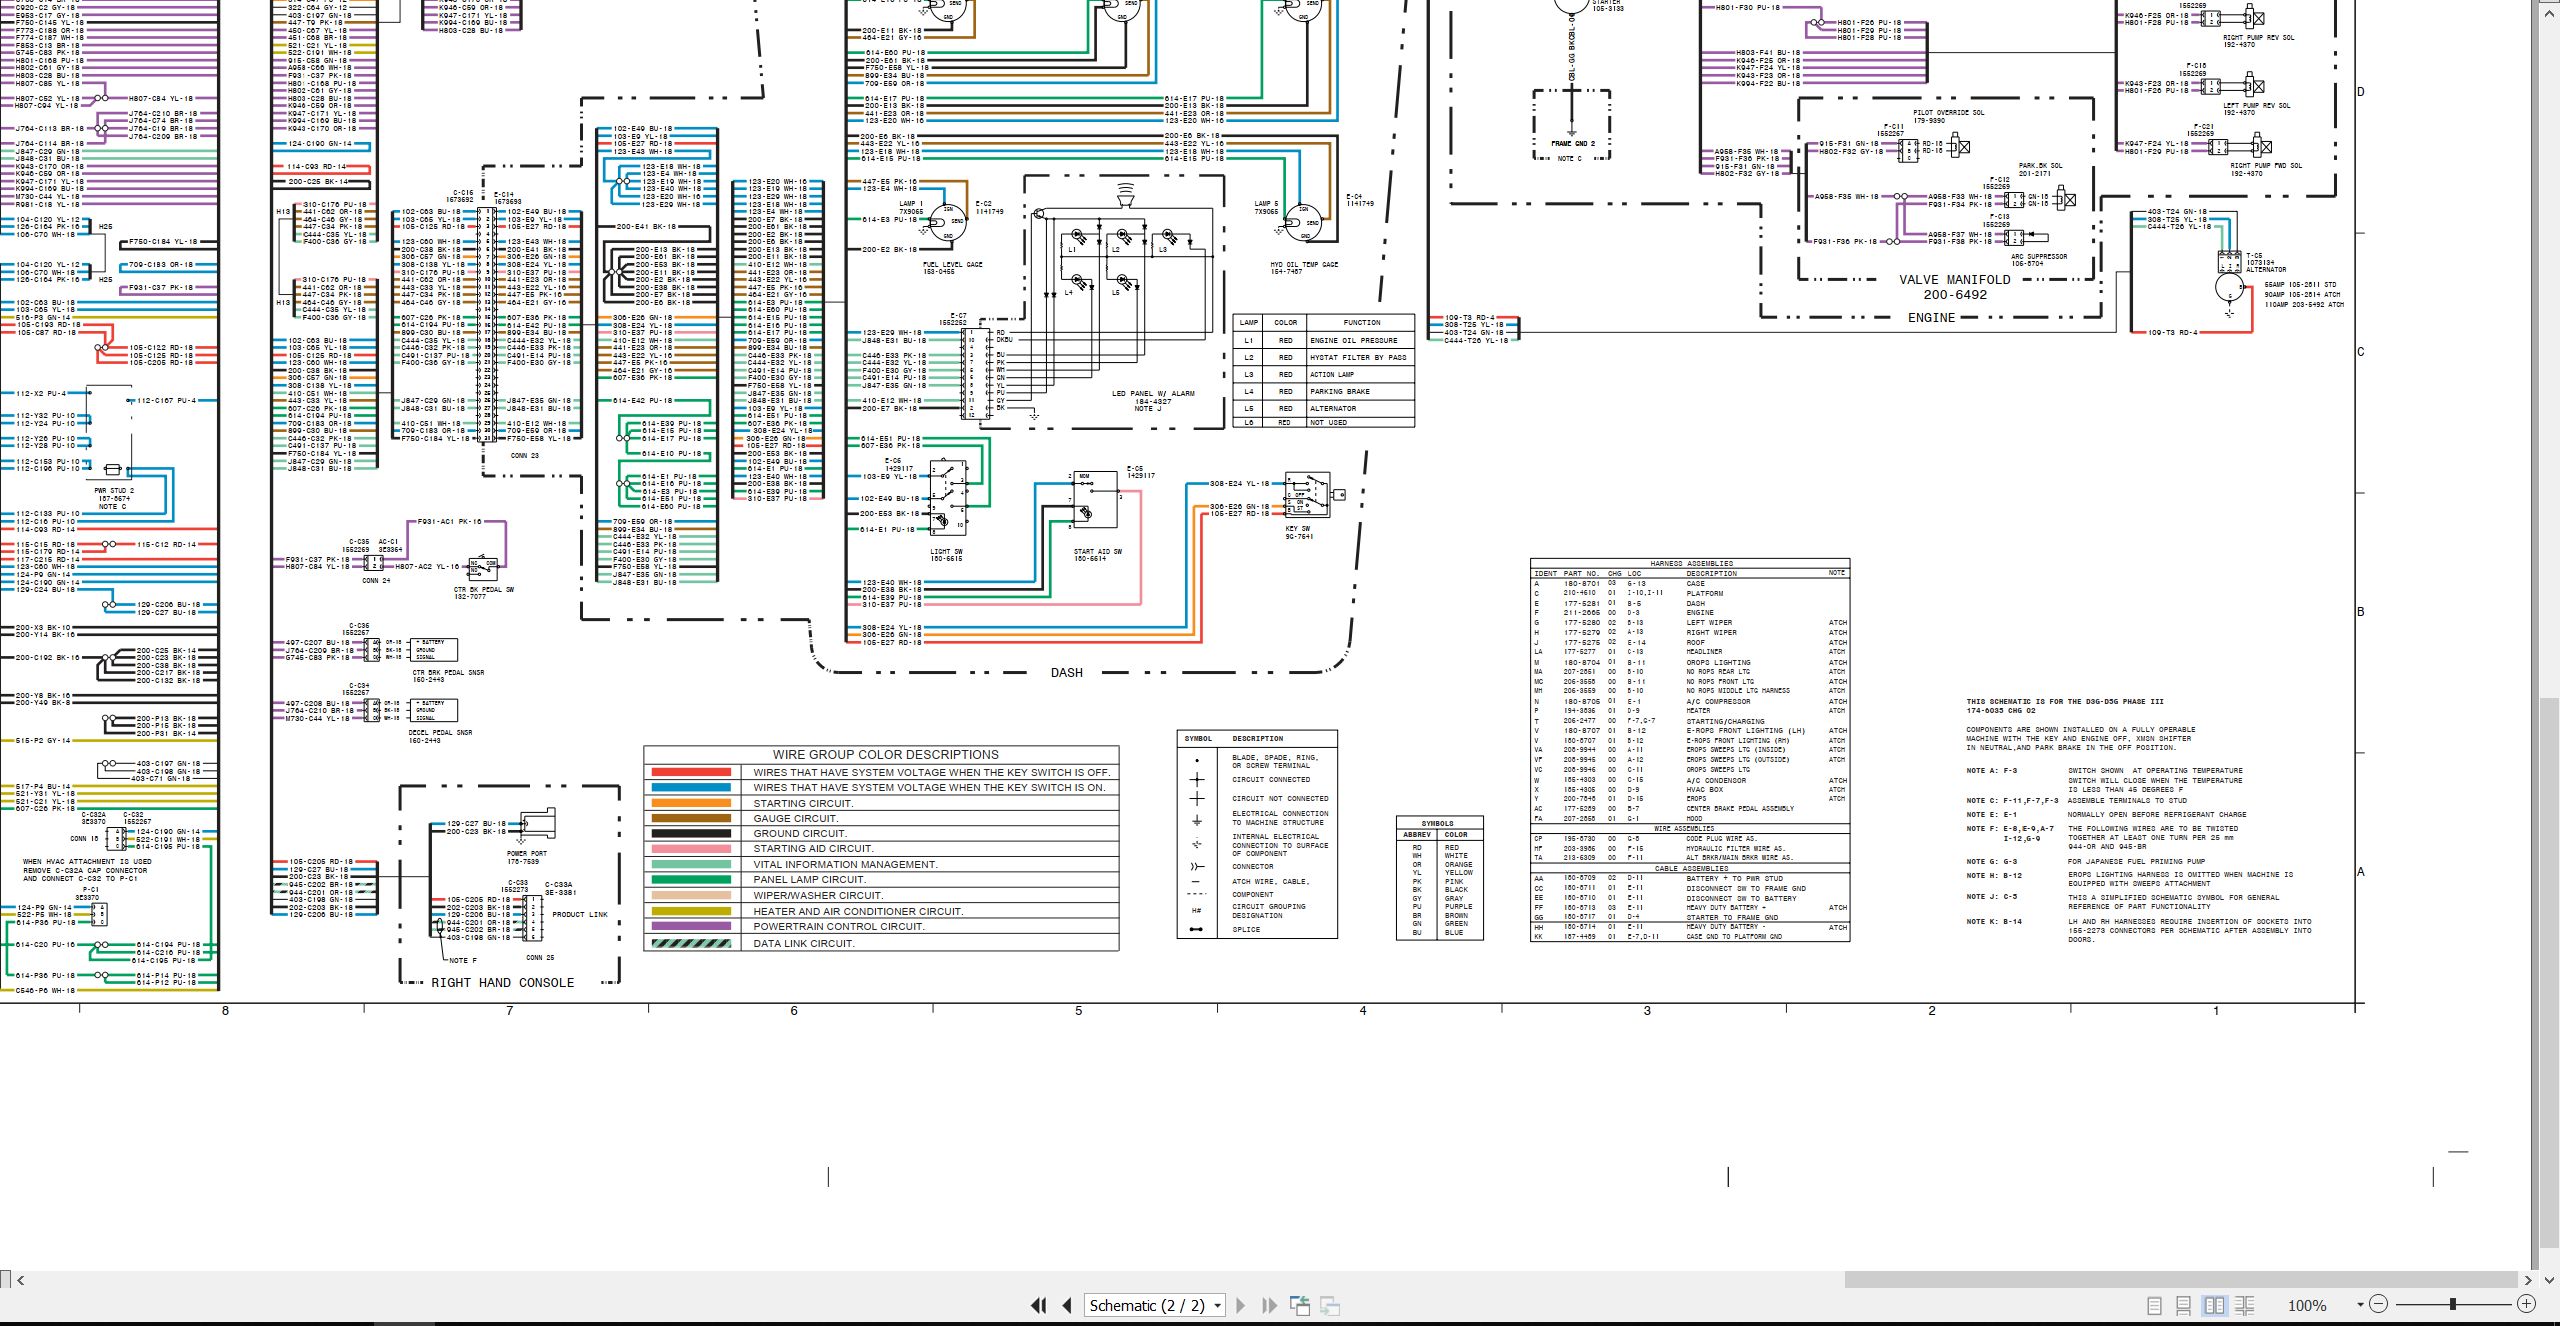
Task: Click the 'PWR STUD 2' label
Action: [114, 491]
